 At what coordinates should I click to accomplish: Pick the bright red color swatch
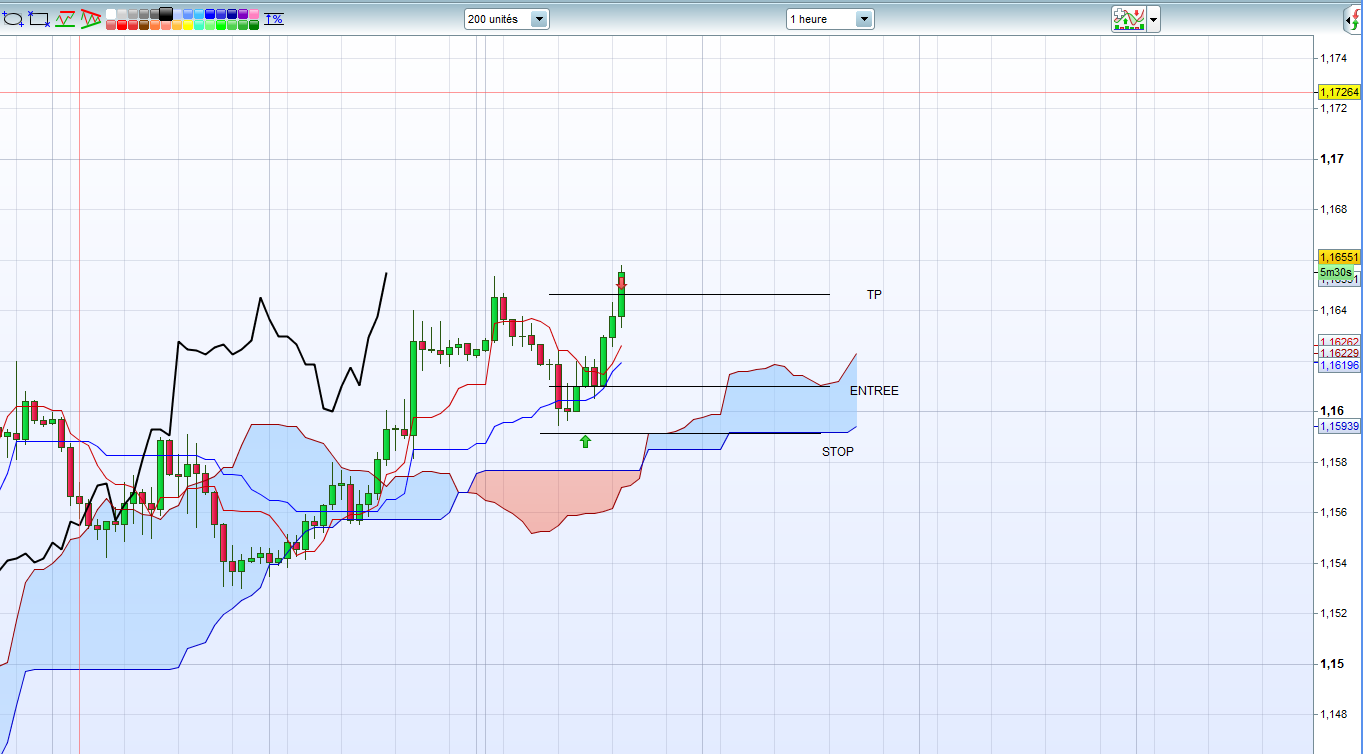122,25
